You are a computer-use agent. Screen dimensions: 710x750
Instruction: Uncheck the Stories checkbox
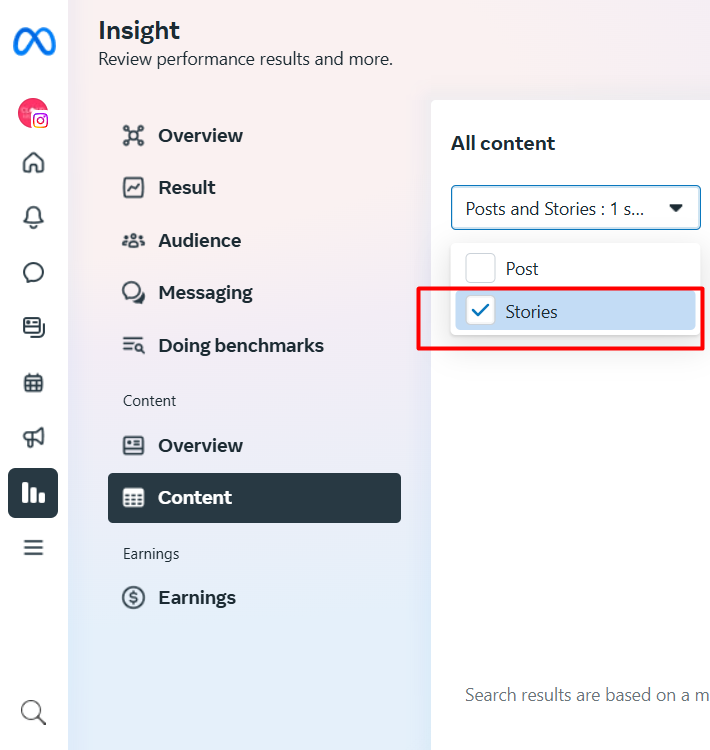pyautogui.click(x=480, y=311)
